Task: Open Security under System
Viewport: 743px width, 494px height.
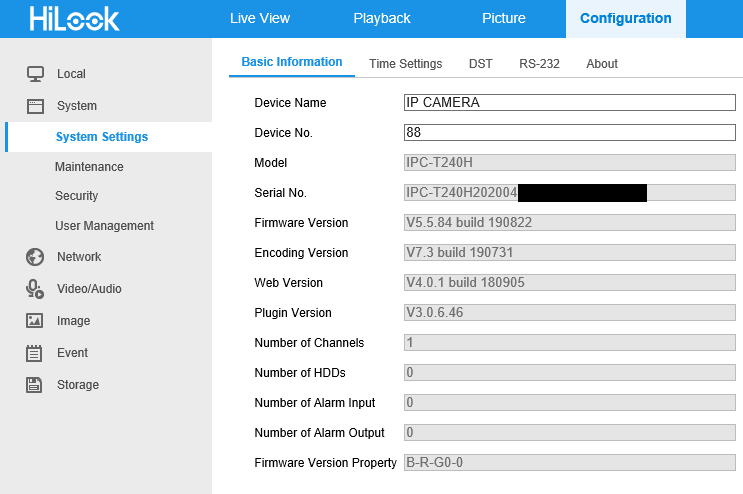Action: click(x=76, y=196)
